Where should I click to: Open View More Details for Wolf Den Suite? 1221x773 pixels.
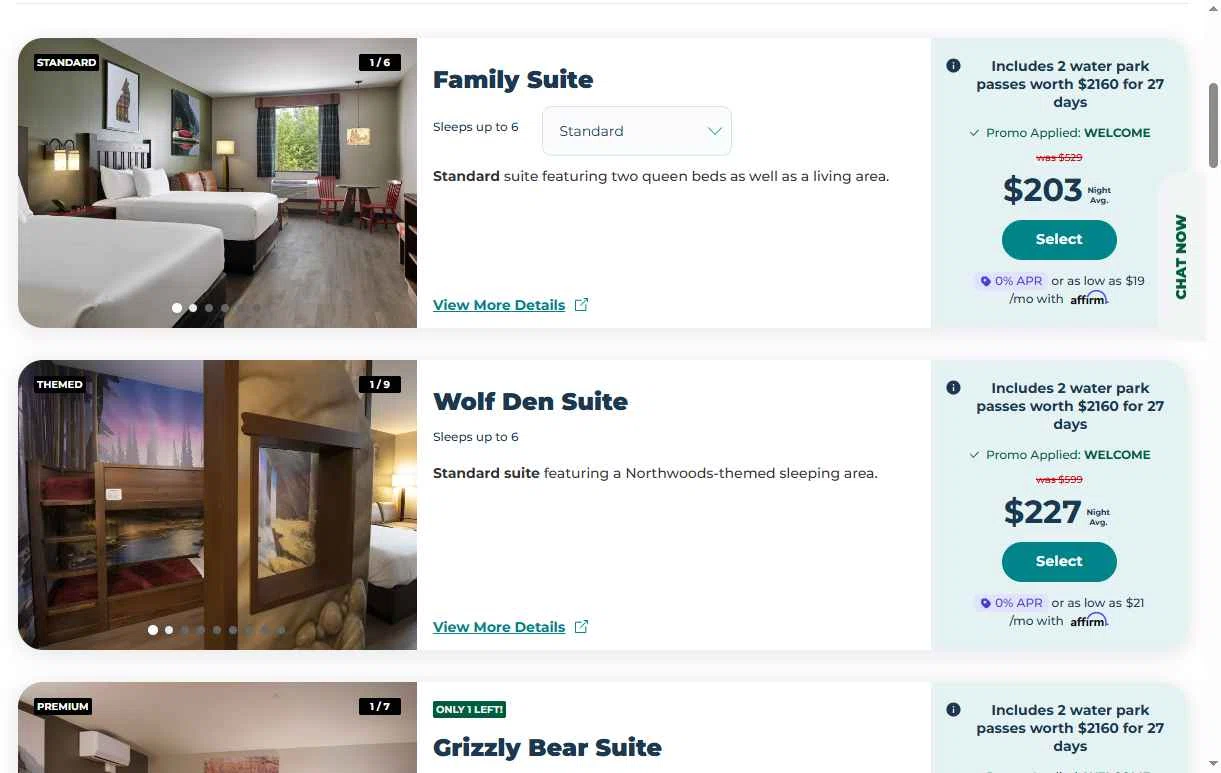point(499,627)
